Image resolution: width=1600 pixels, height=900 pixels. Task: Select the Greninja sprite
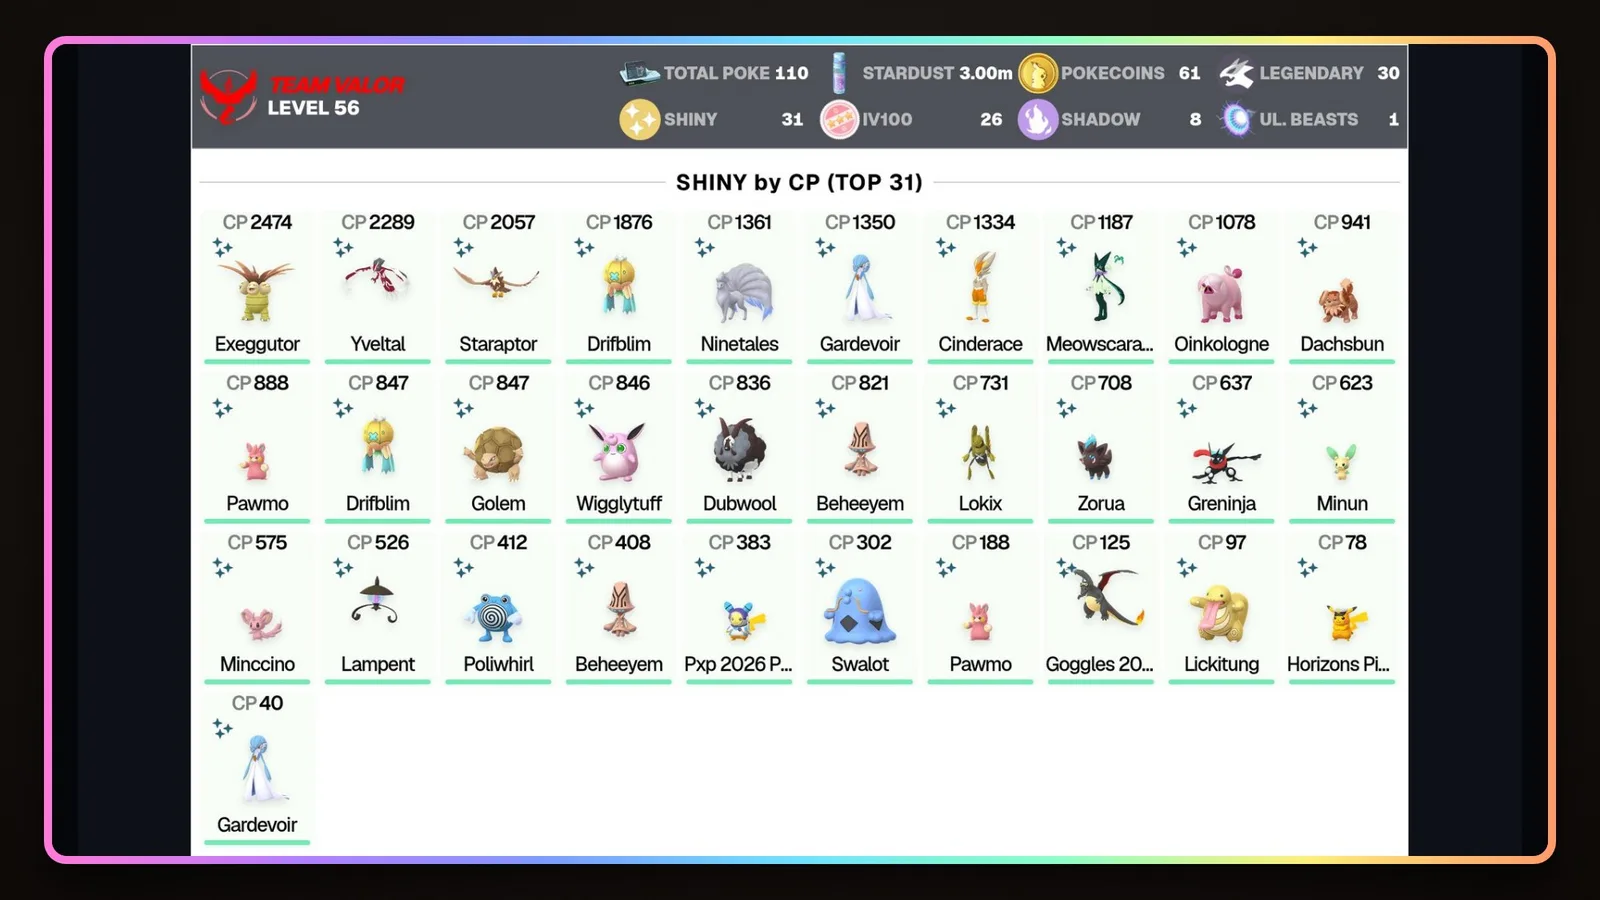[1224, 463]
